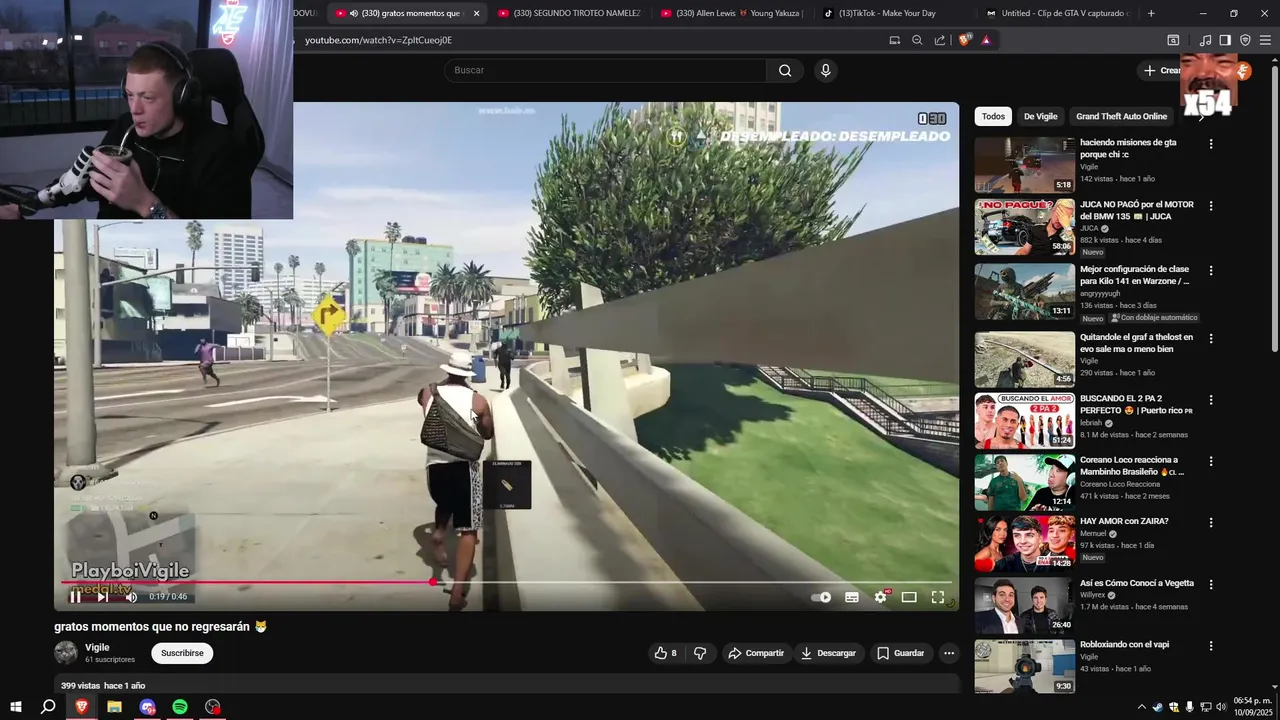Viewport: 1280px width, 720px height.
Task: Click the search magnifier button
Action: (785, 70)
